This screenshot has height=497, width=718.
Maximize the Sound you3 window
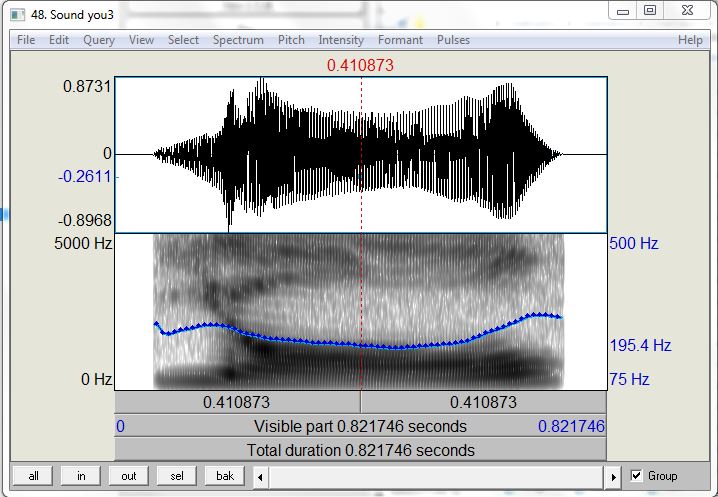(x=650, y=11)
